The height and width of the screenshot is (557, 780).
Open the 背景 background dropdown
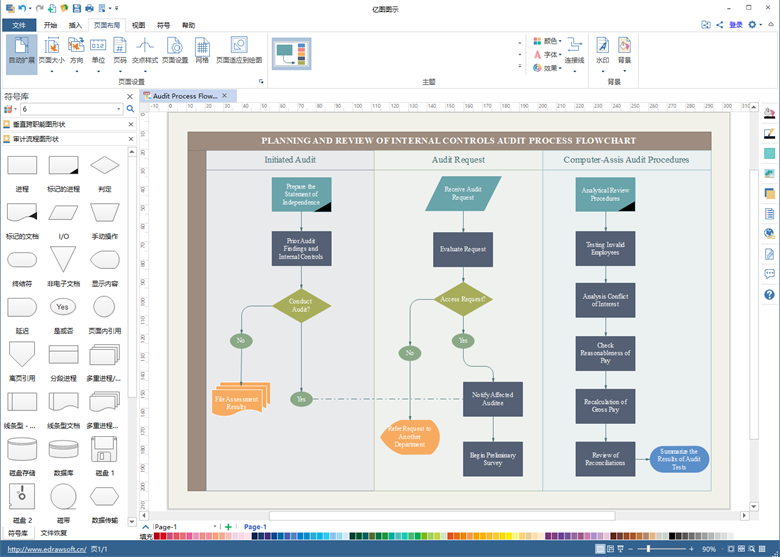[x=624, y=54]
